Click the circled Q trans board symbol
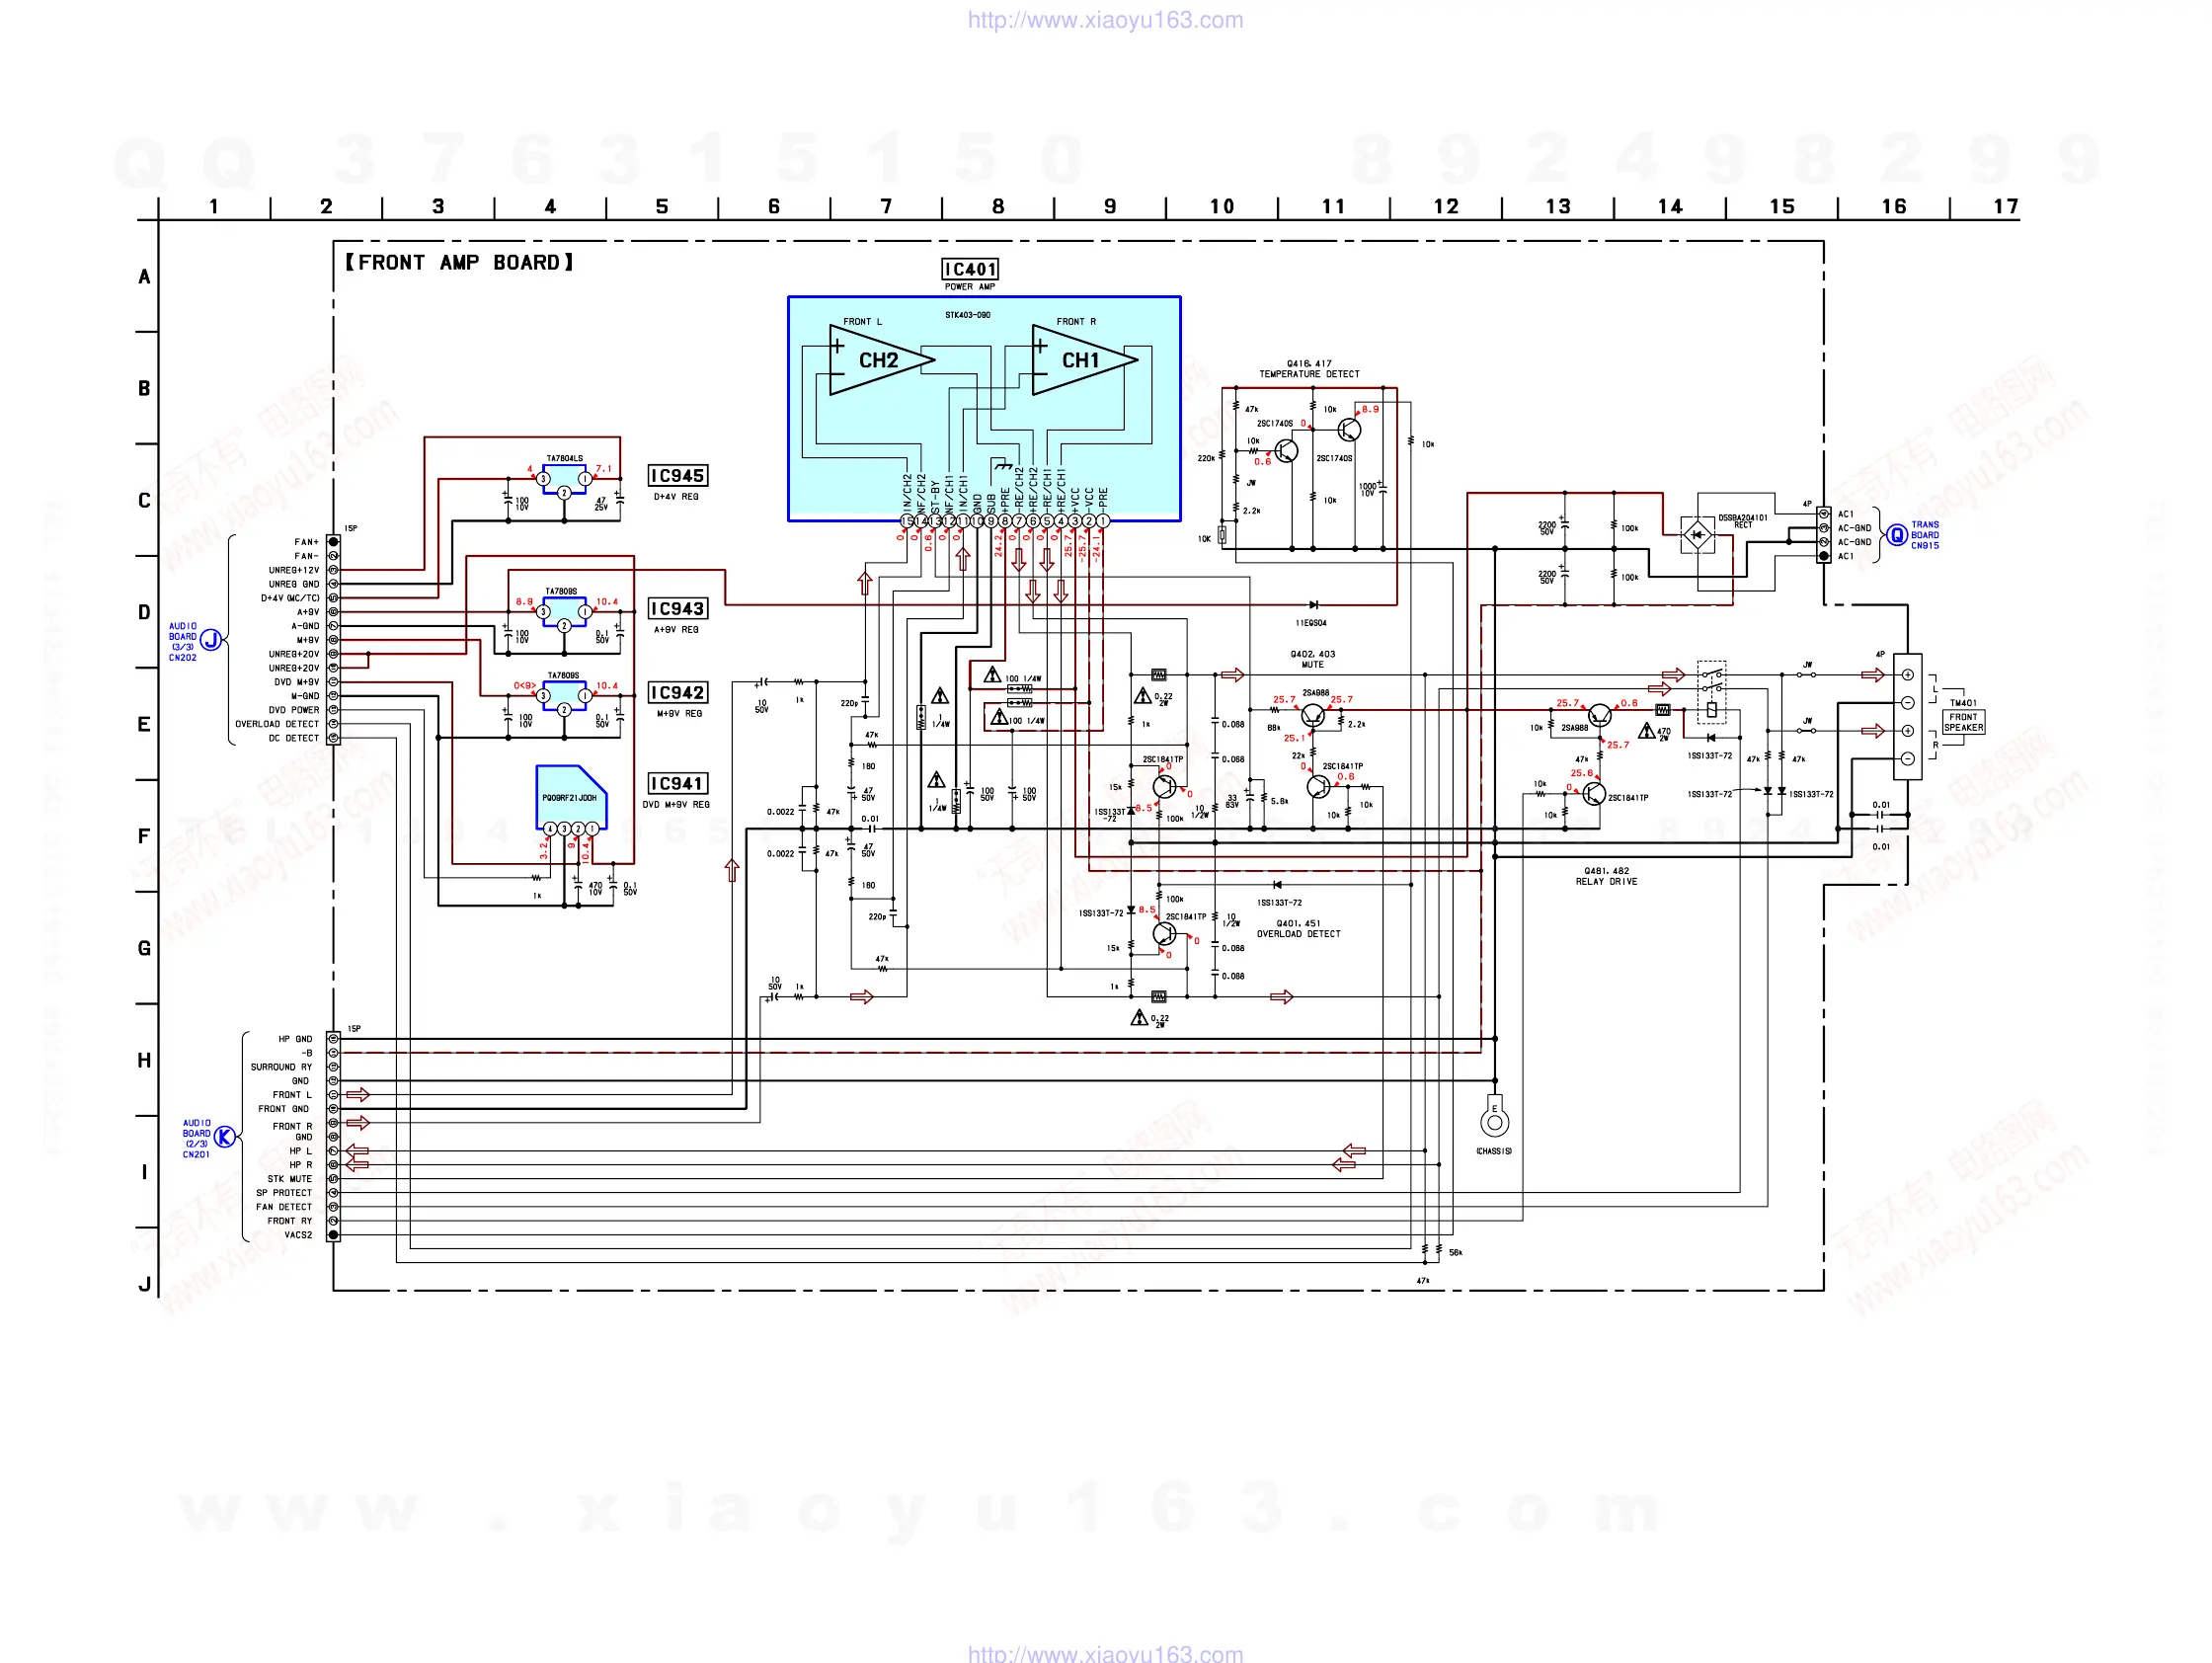The height and width of the screenshot is (1663, 2212). (x=1896, y=535)
